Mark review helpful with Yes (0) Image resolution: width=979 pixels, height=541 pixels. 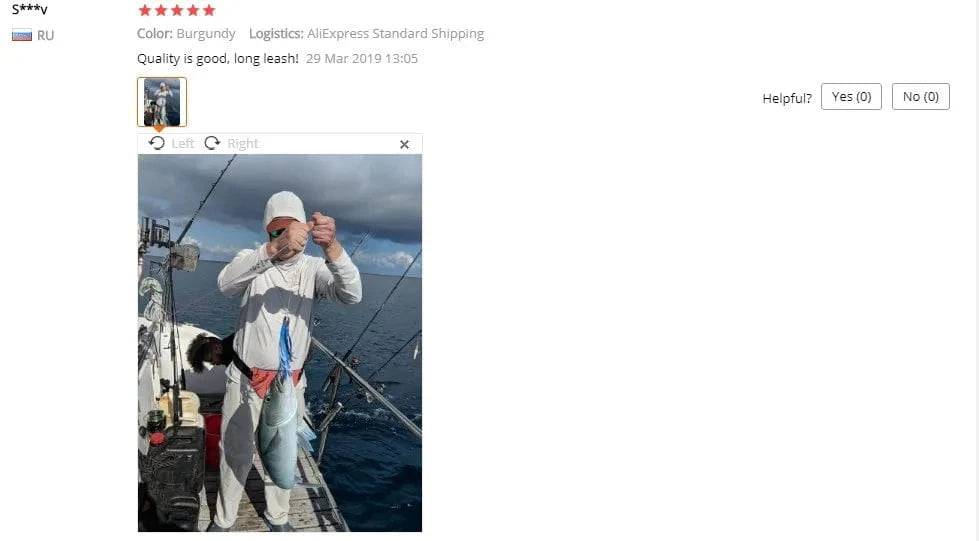tap(851, 96)
